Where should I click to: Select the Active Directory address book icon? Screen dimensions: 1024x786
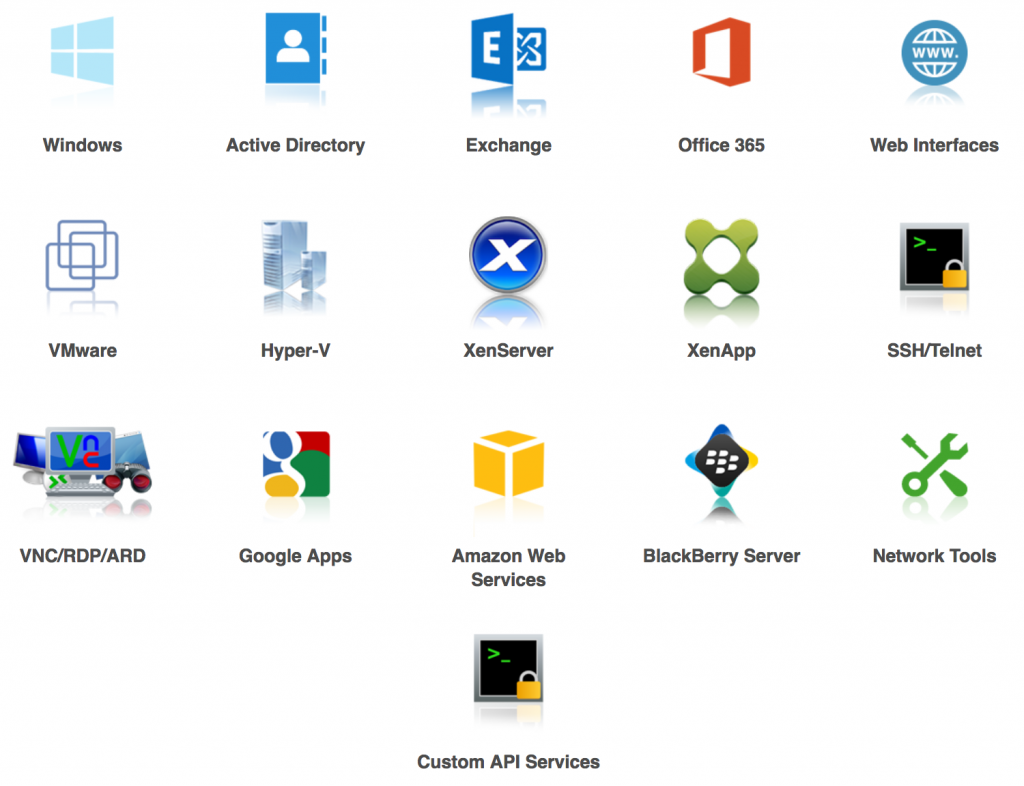coord(296,48)
